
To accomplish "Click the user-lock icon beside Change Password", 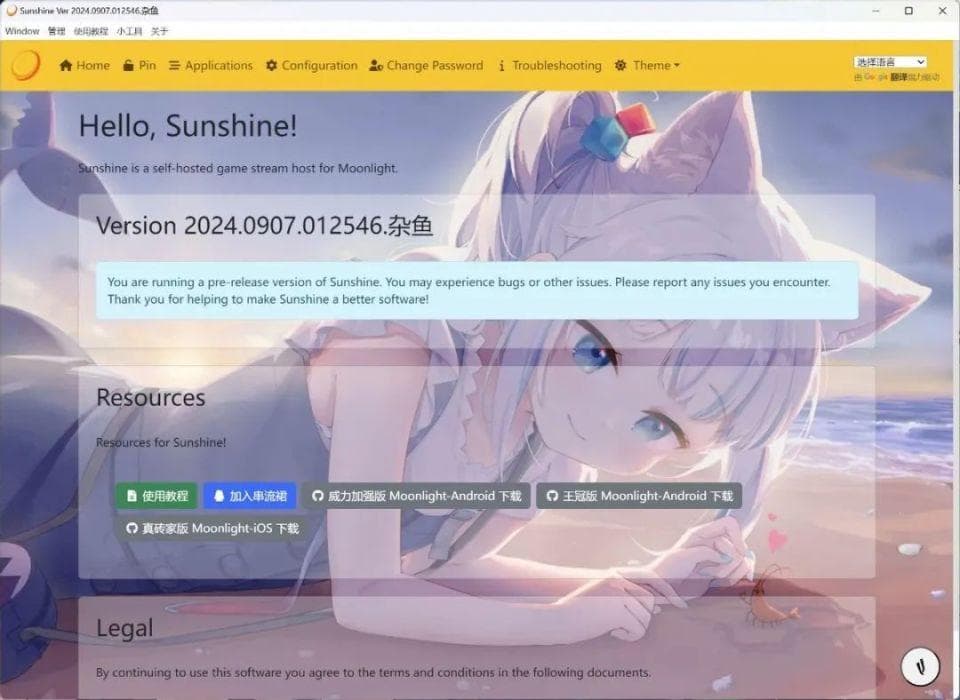I will [x=376, y=66].
